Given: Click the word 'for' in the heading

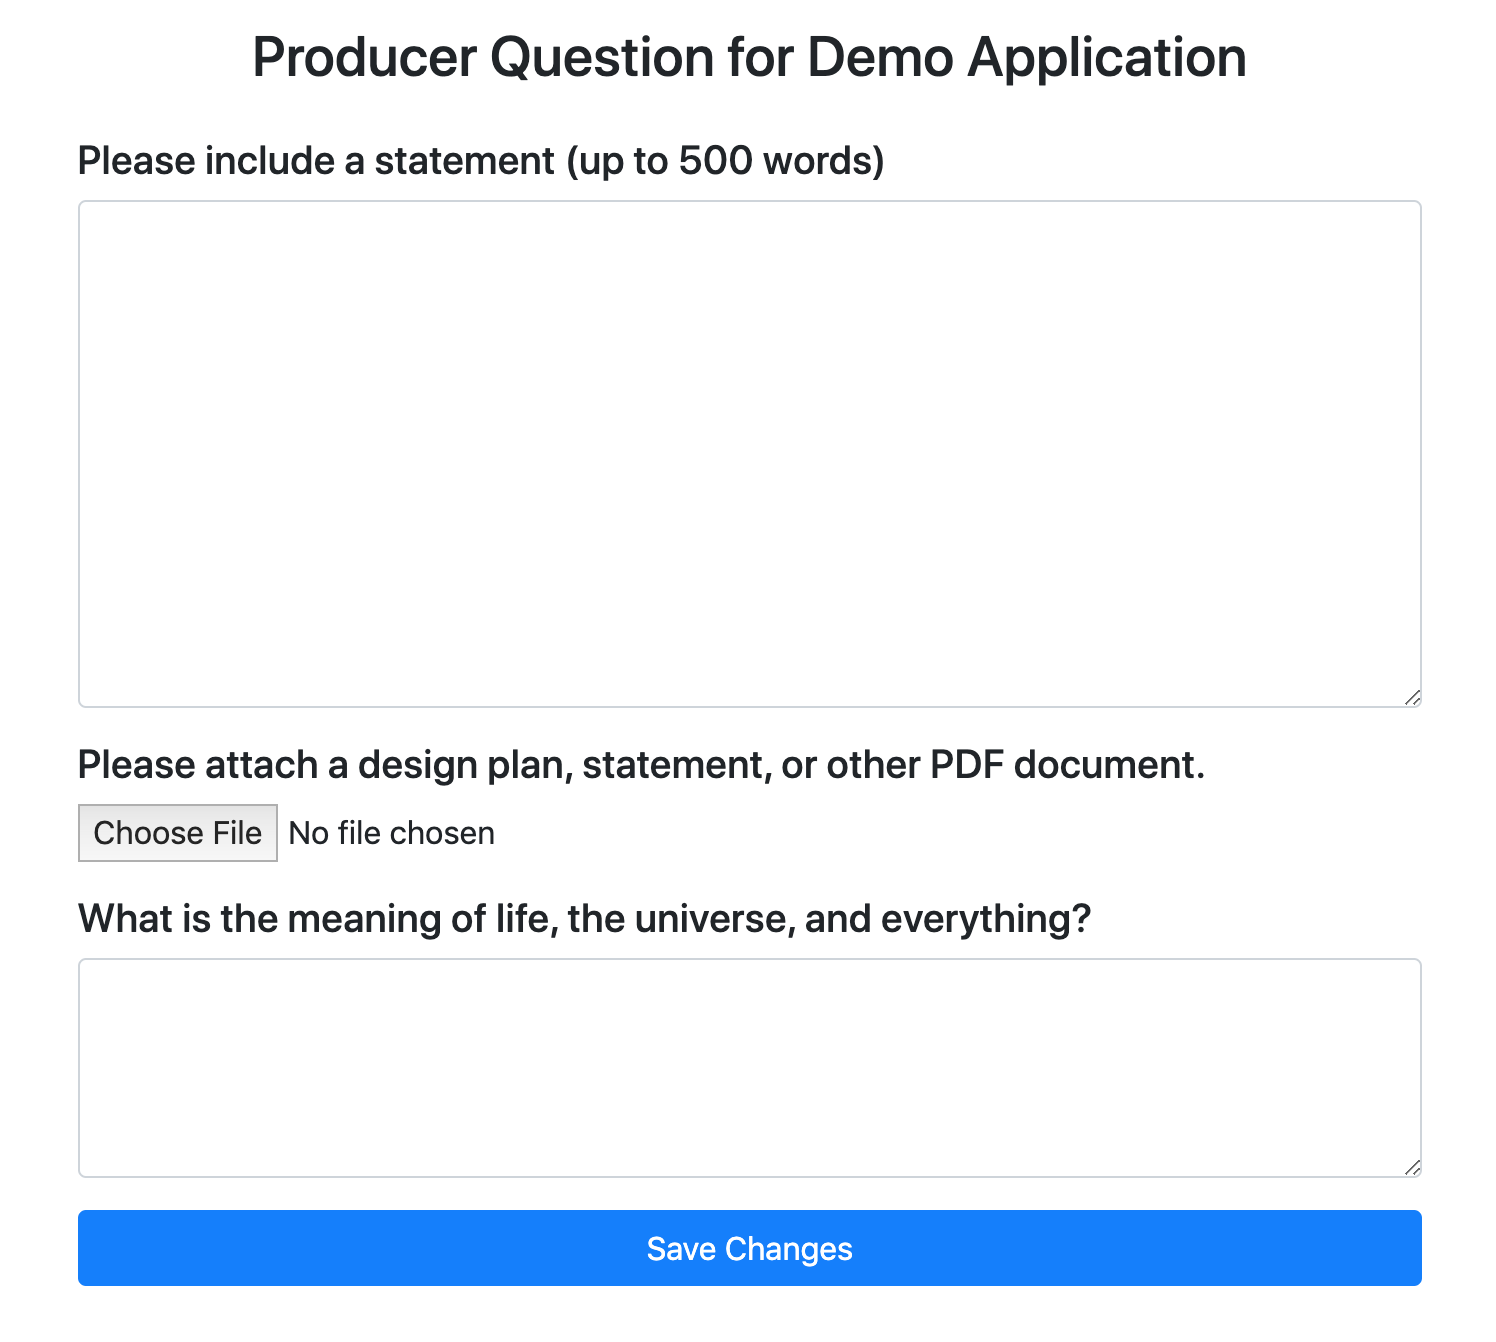Looking at the screenshot, I should (760, 58).
